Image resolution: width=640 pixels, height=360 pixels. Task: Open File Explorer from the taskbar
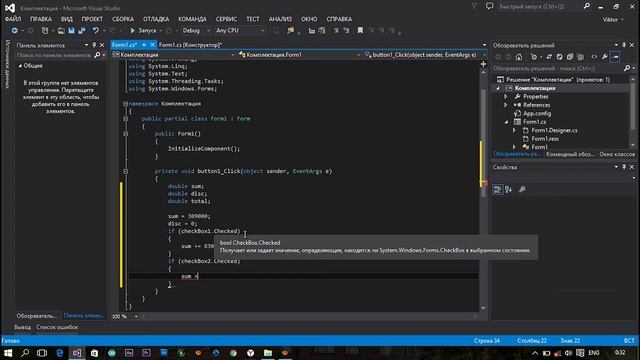(268, 353)
